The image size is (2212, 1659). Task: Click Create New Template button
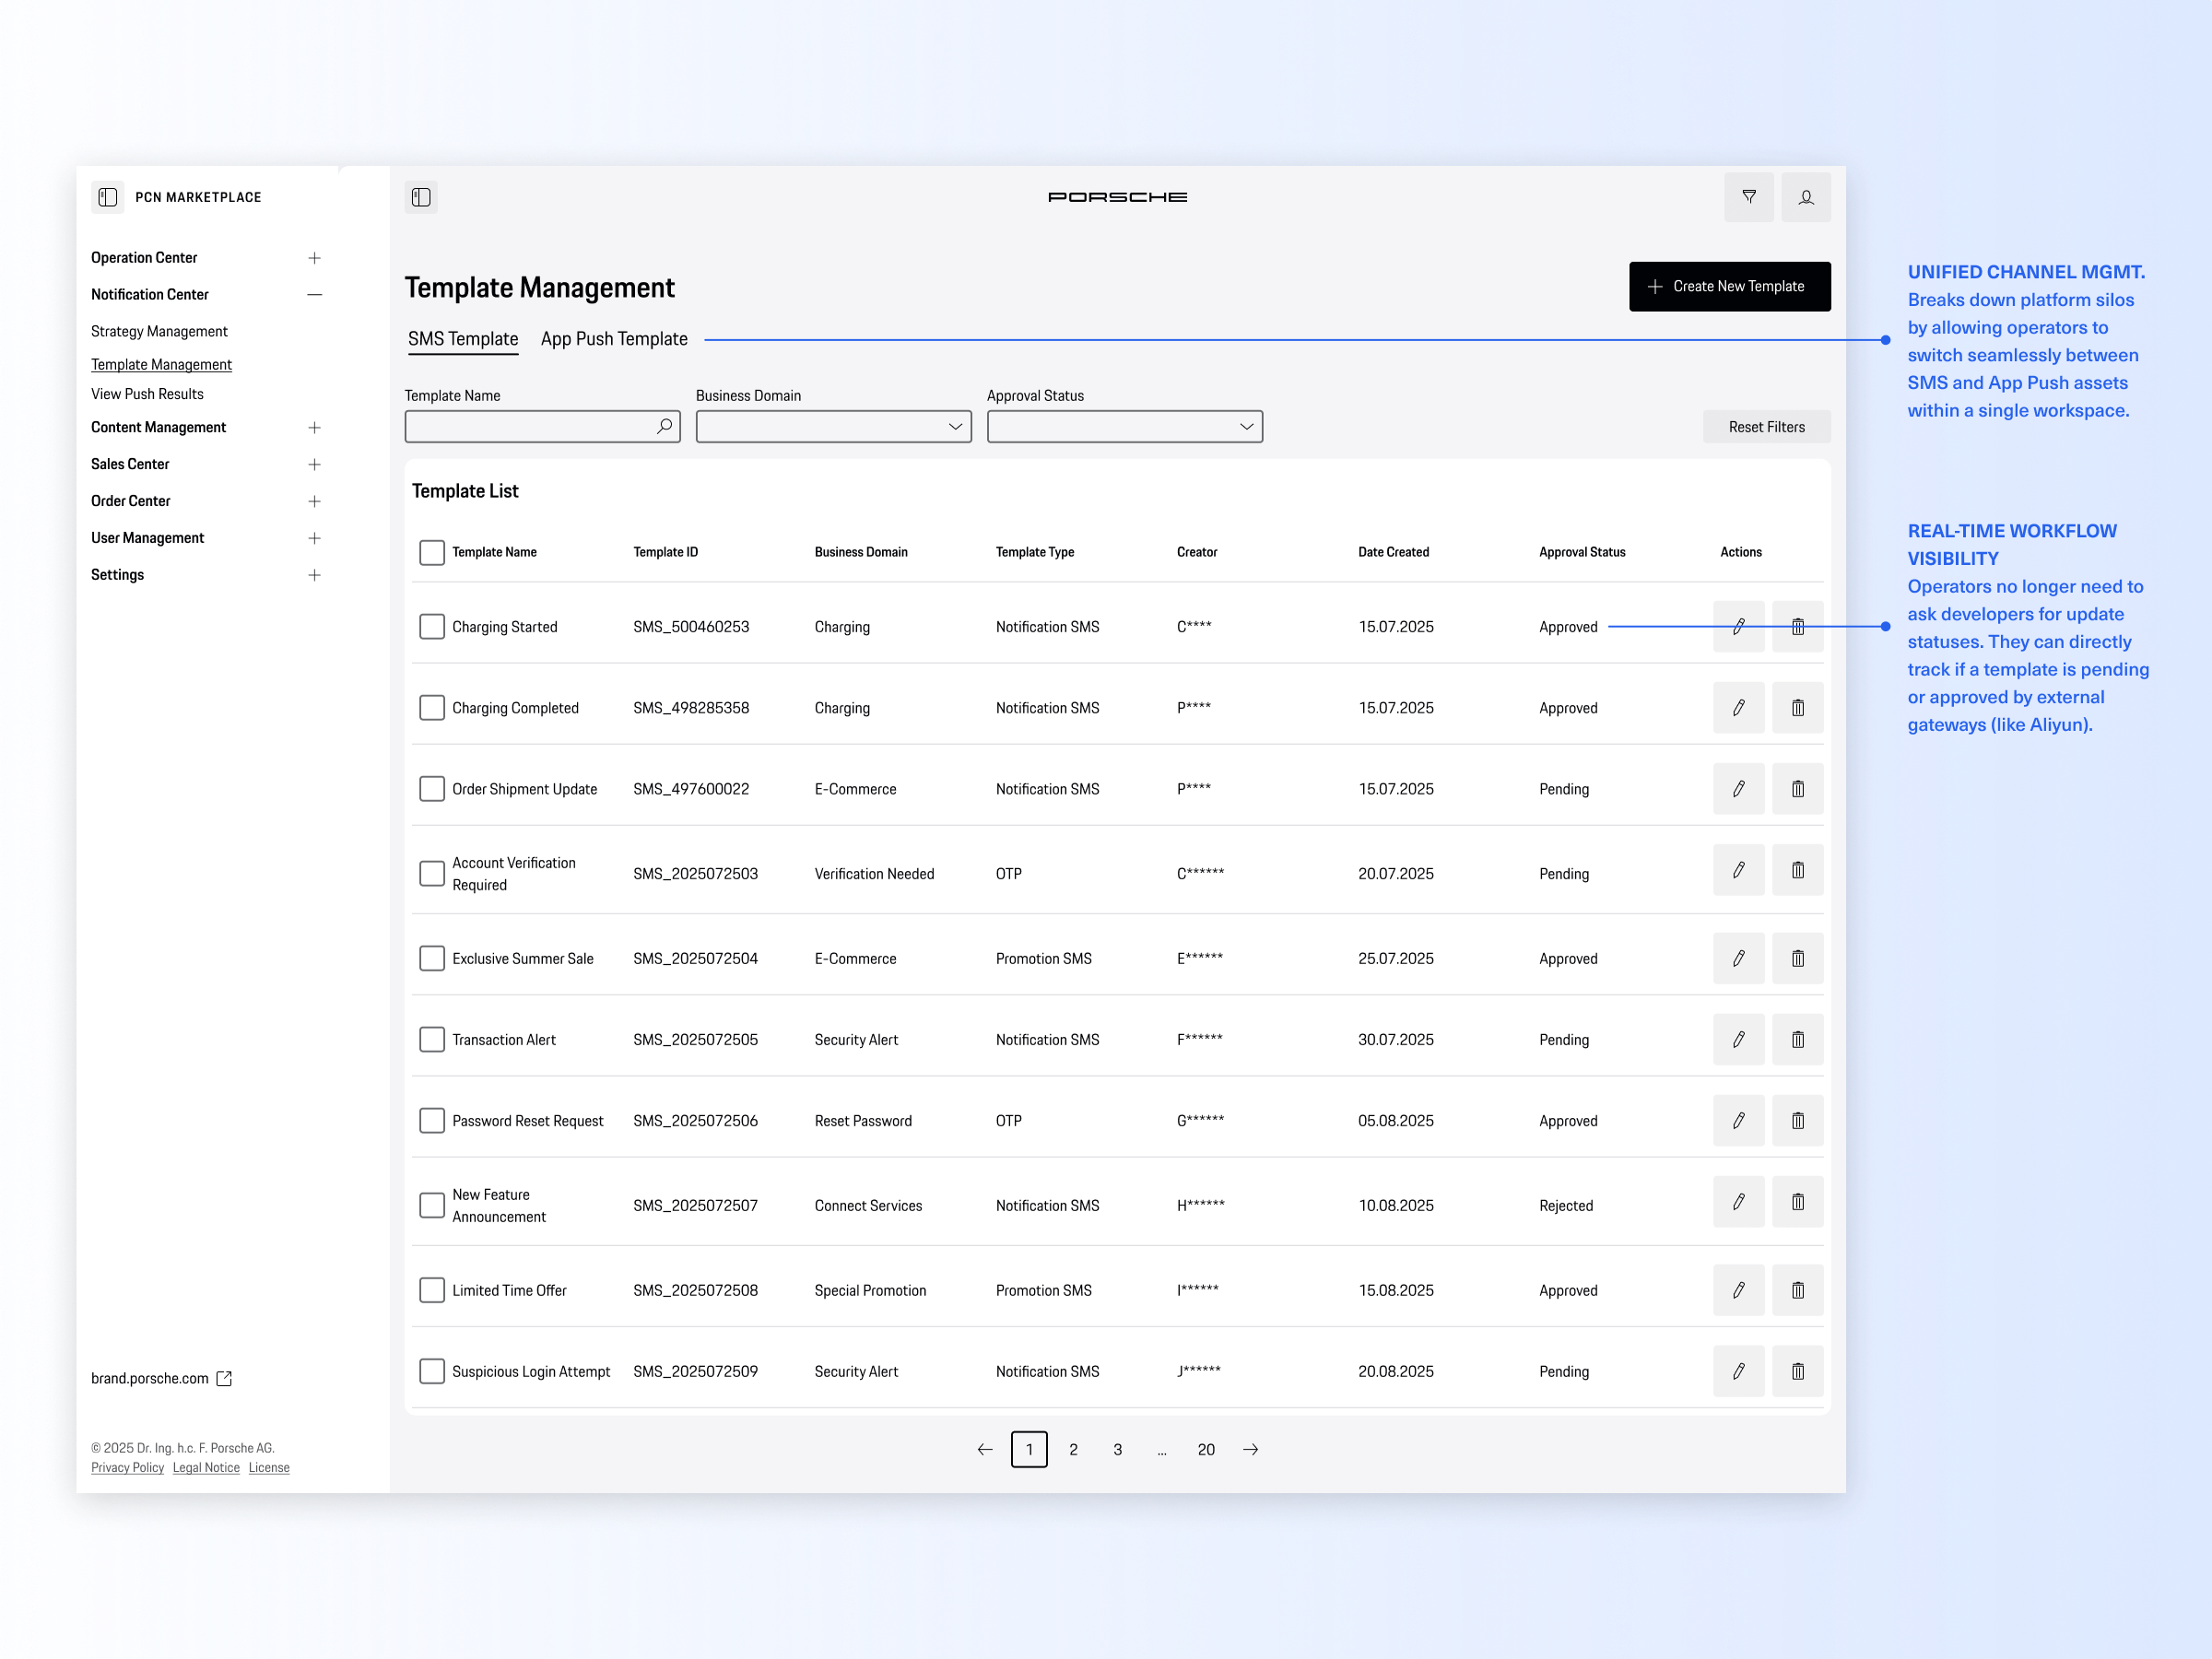coord(1729,287)
